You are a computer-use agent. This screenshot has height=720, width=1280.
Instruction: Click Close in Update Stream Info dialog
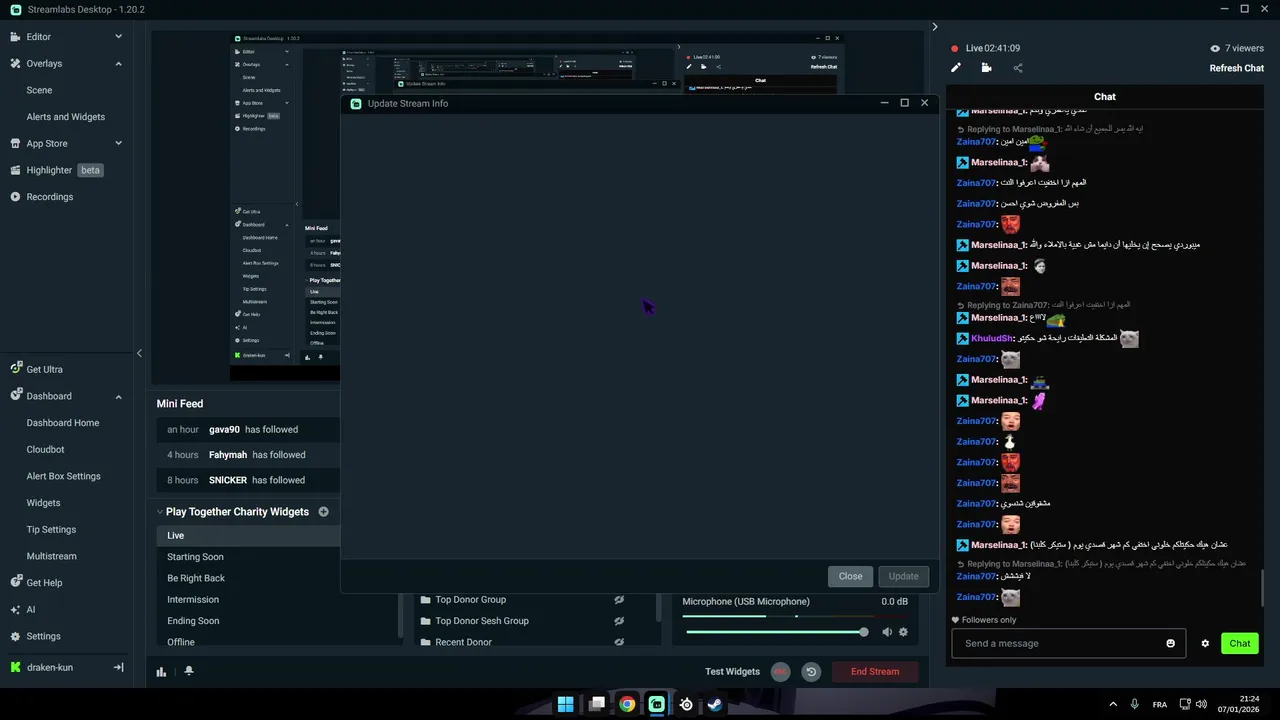click(850, 576)
